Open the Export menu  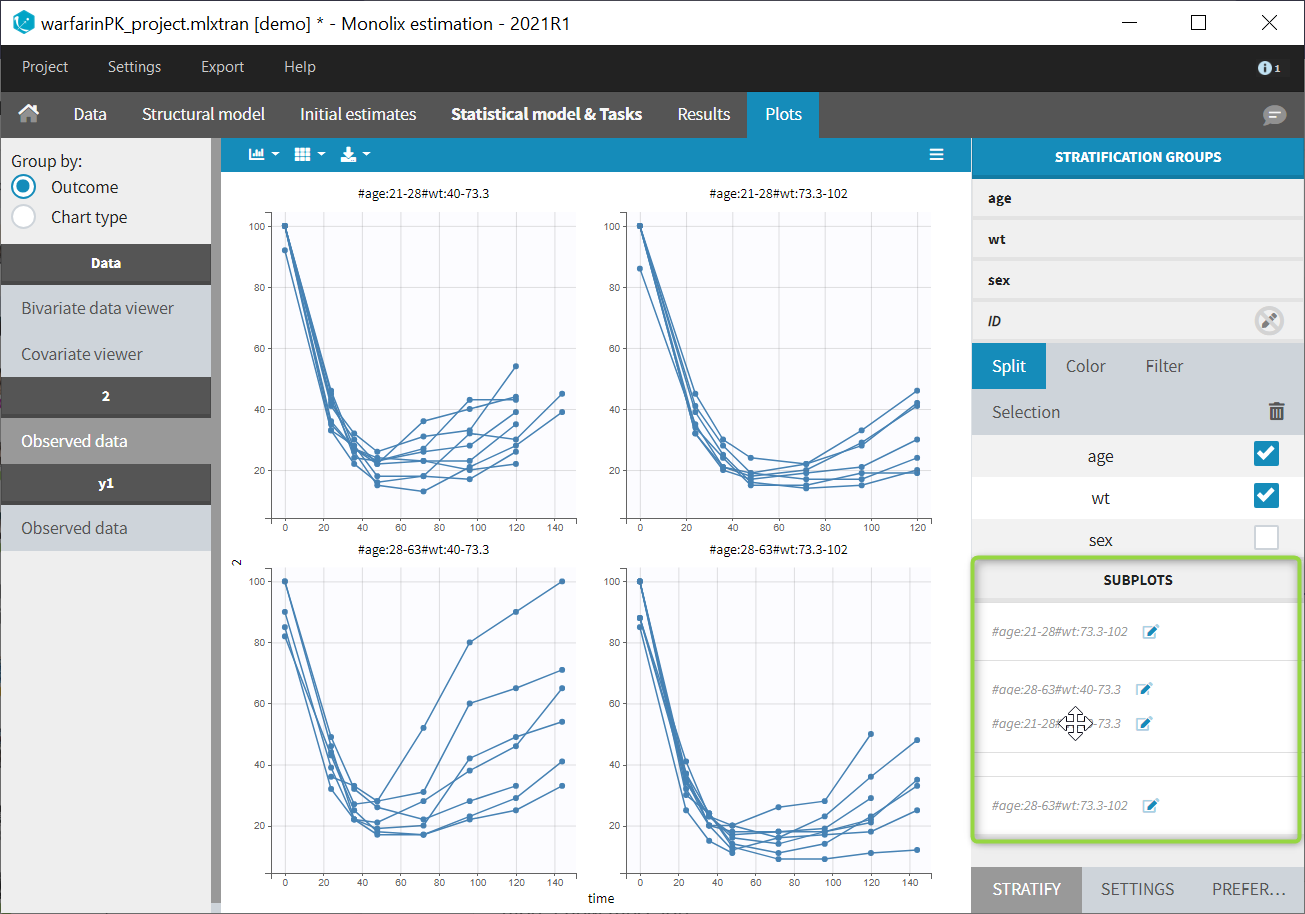222,67
